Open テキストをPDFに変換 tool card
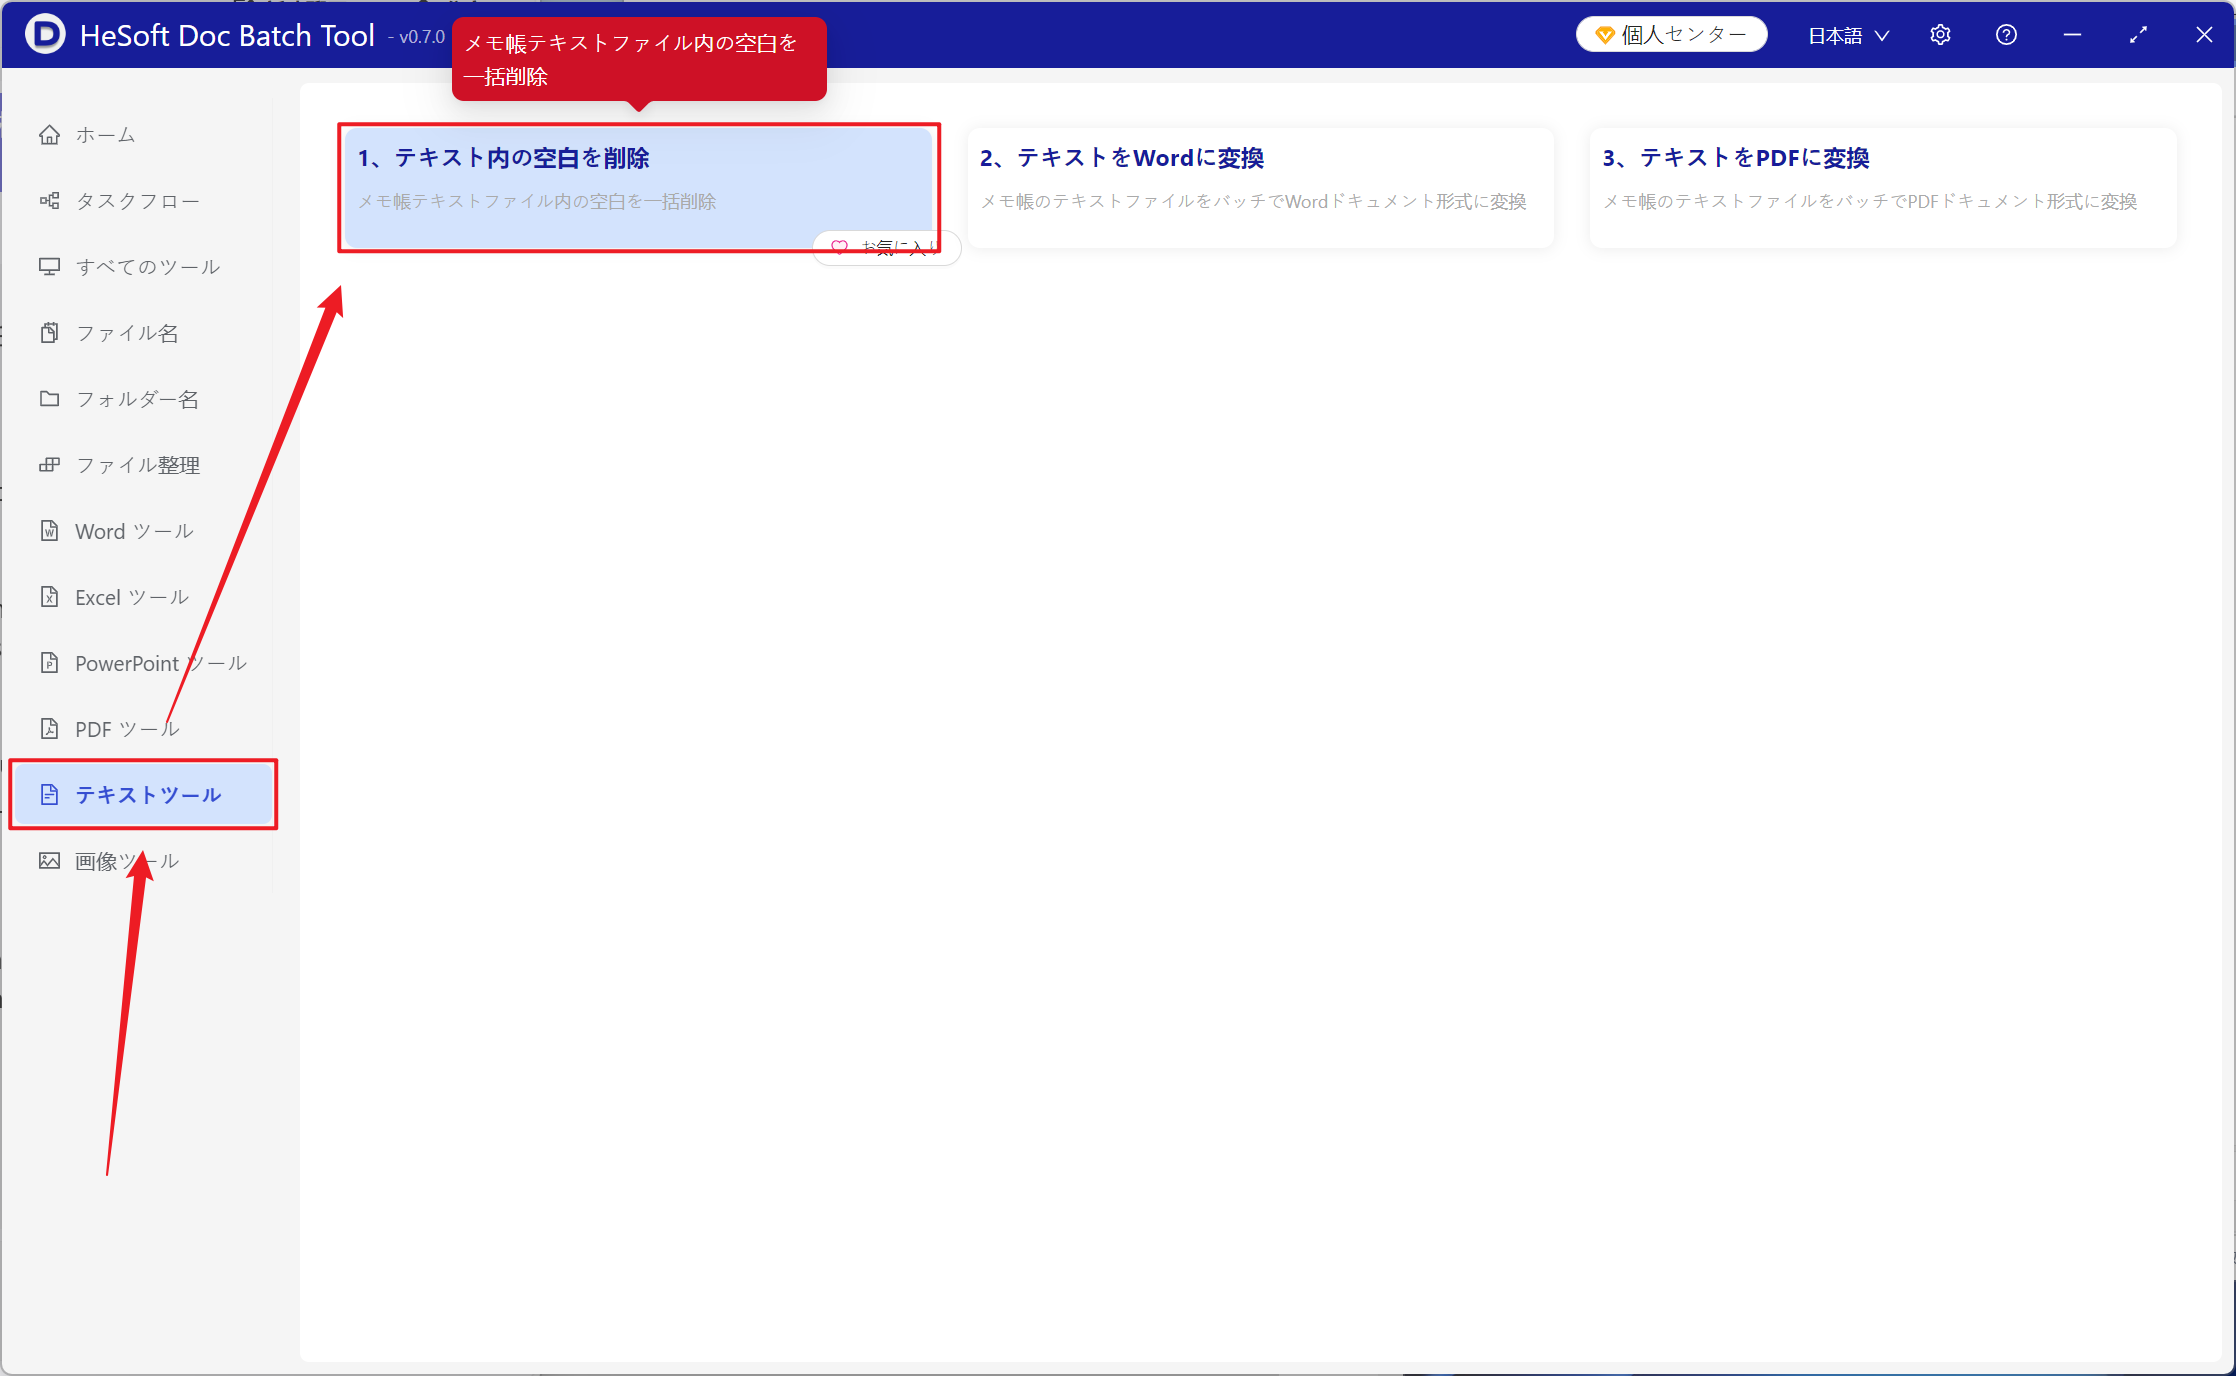Image resolution: width=2236 pixels, height=1376 pixels. [1883, 188]
